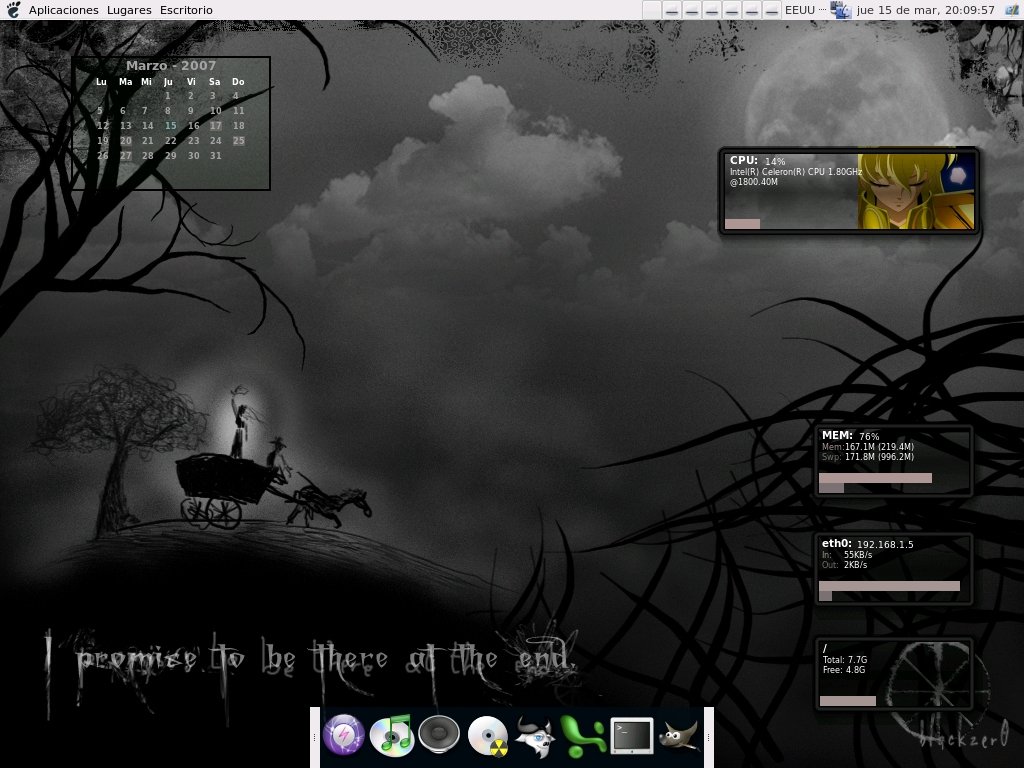Click the anime character image in CPU widget
This screenshot has height=768, width=1024.
pyautogui.click(x=916, y=191)
